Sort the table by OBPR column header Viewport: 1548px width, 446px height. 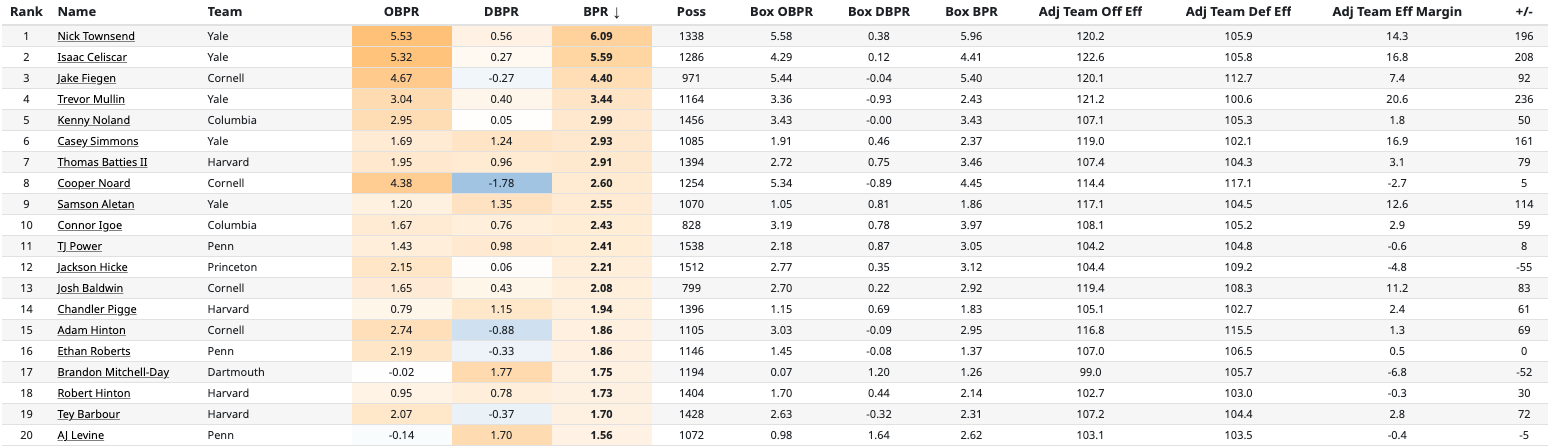click(401, 12)
